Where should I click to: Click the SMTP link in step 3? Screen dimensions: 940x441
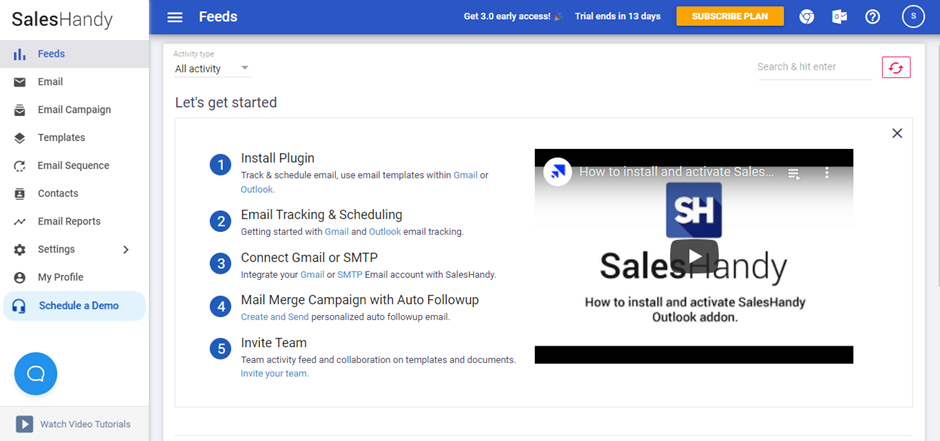(x=350, y=275)
